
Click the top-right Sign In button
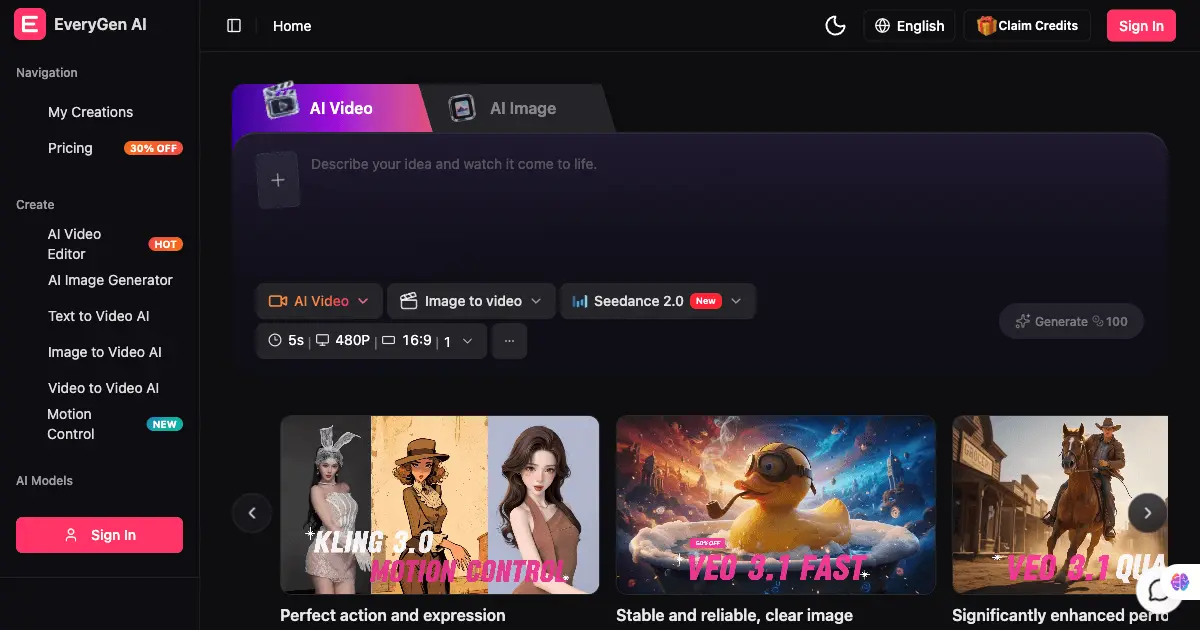click(1141, 26)
